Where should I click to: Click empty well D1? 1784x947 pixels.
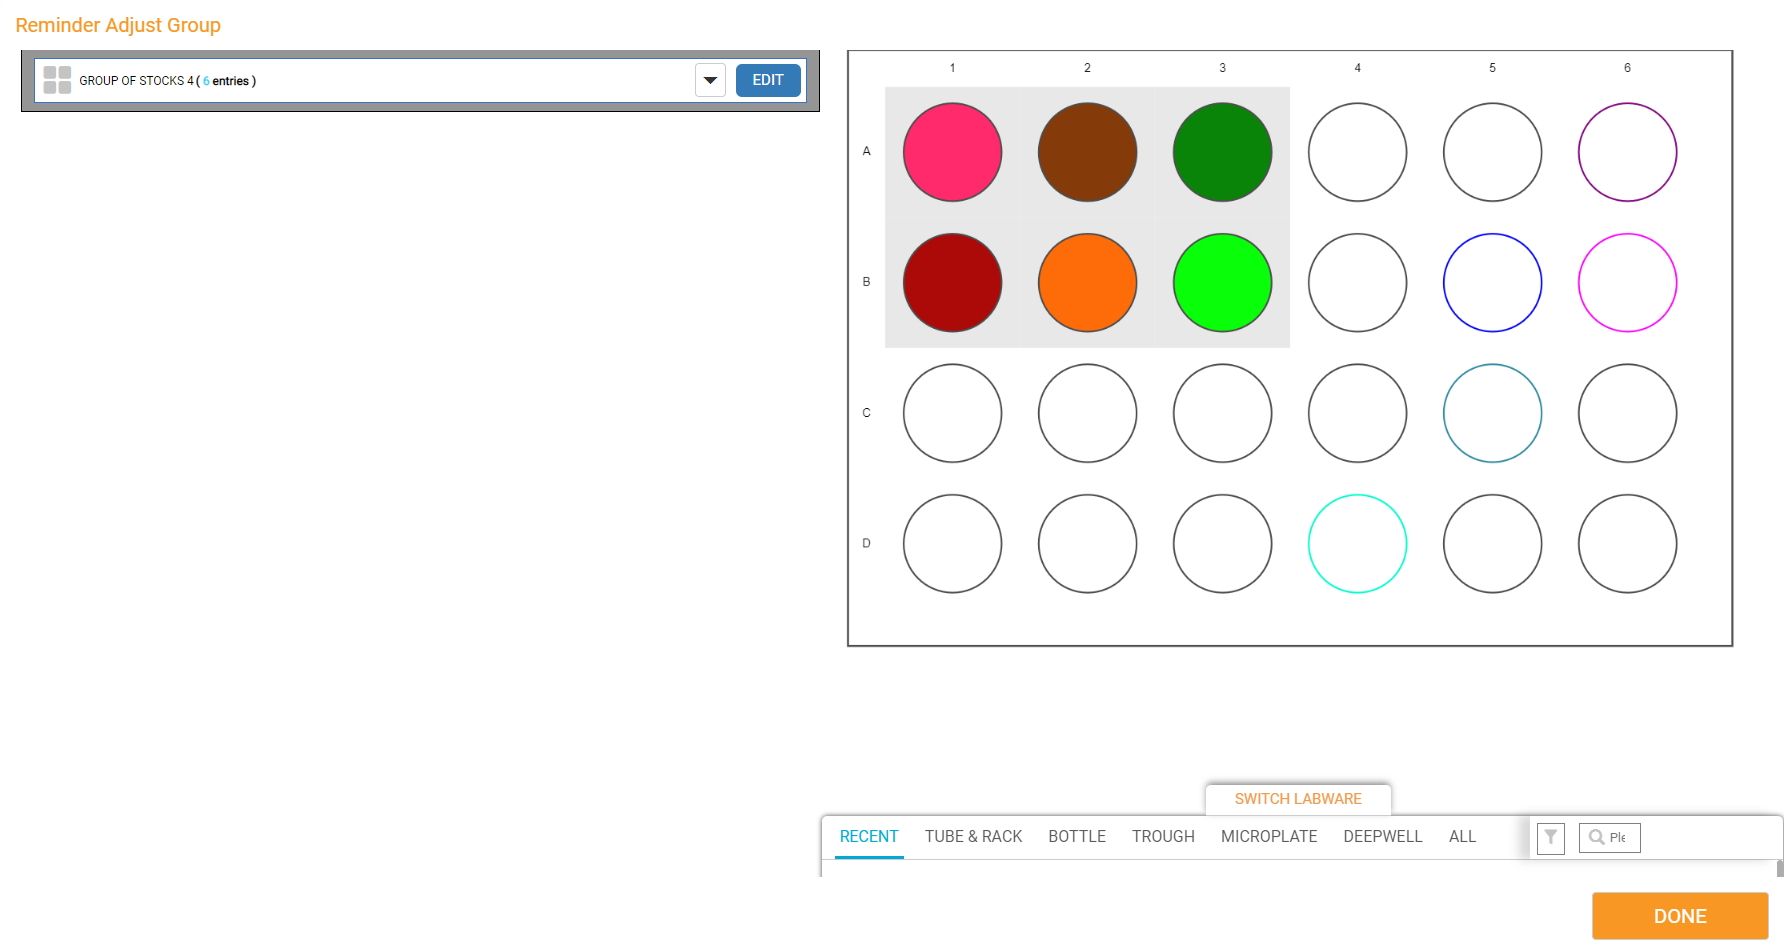(x=952, y=544)
